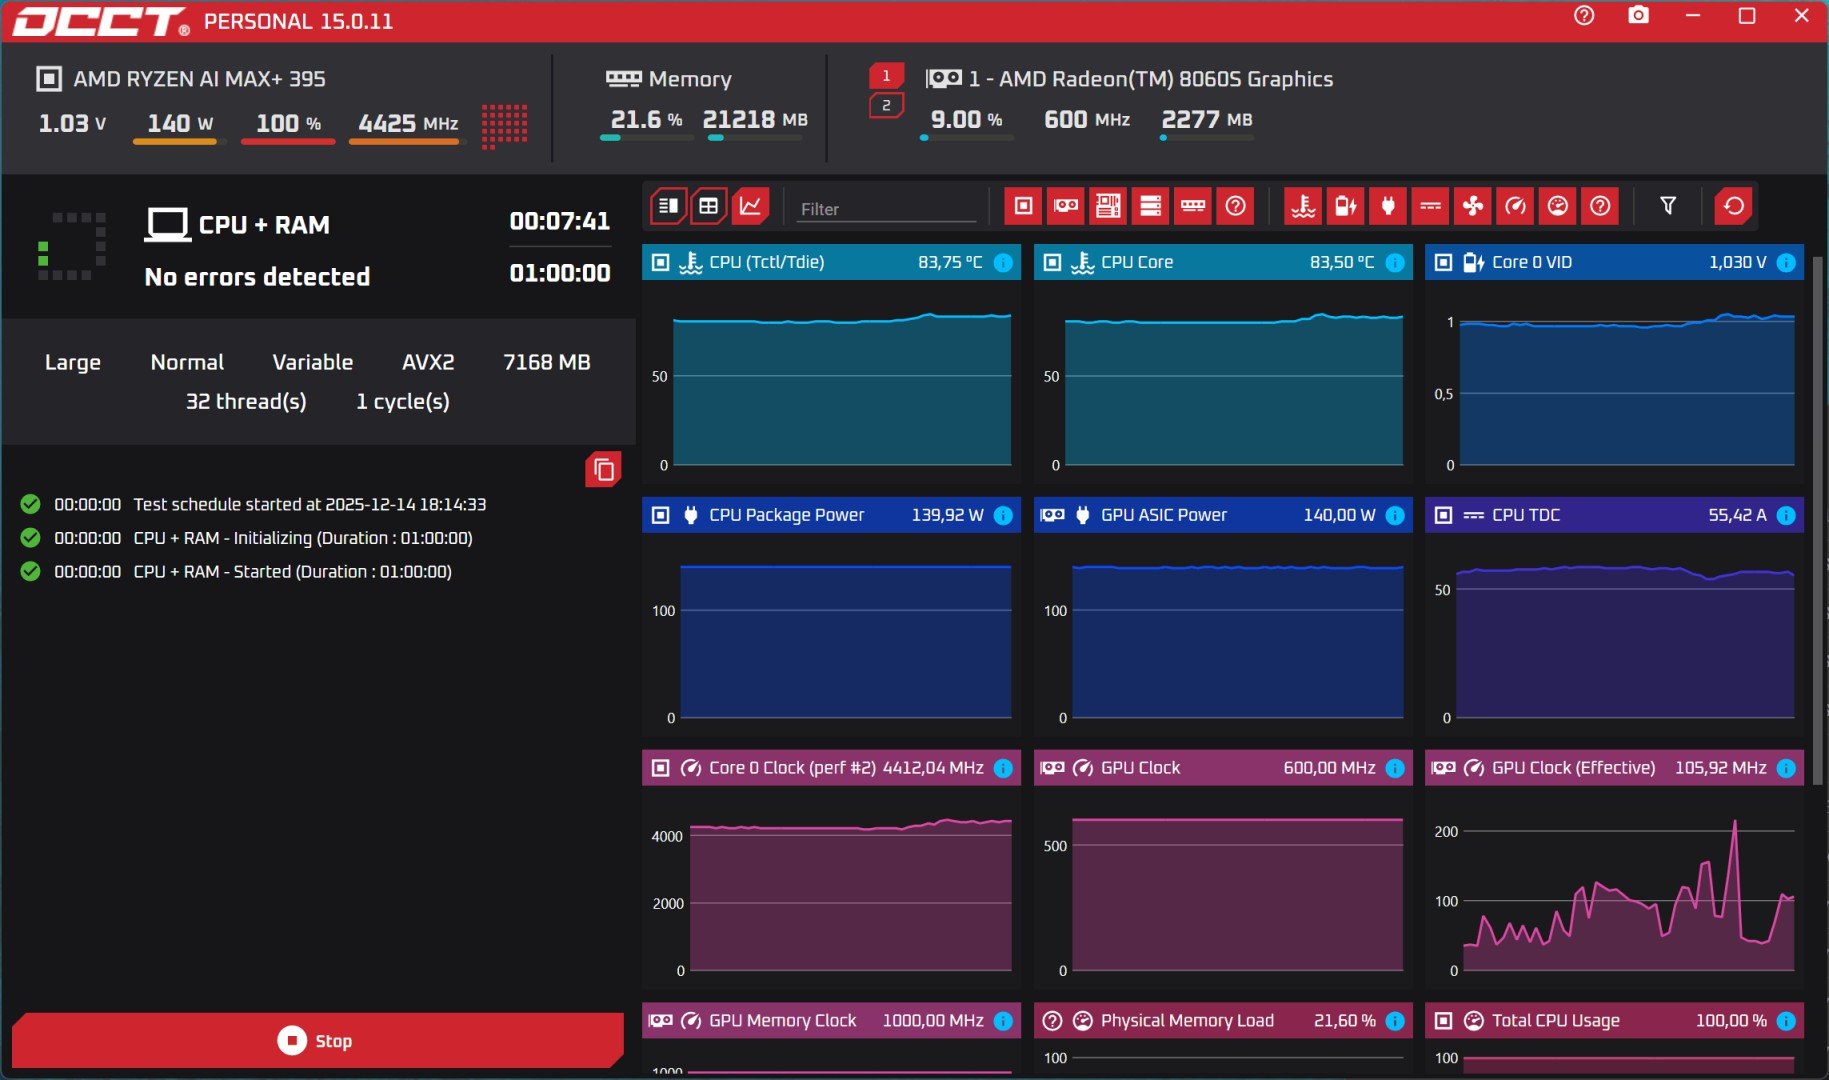Click the "No errors detected" status text
The height and width of the screenshot is (1080, 1829).
coord(257,277)
